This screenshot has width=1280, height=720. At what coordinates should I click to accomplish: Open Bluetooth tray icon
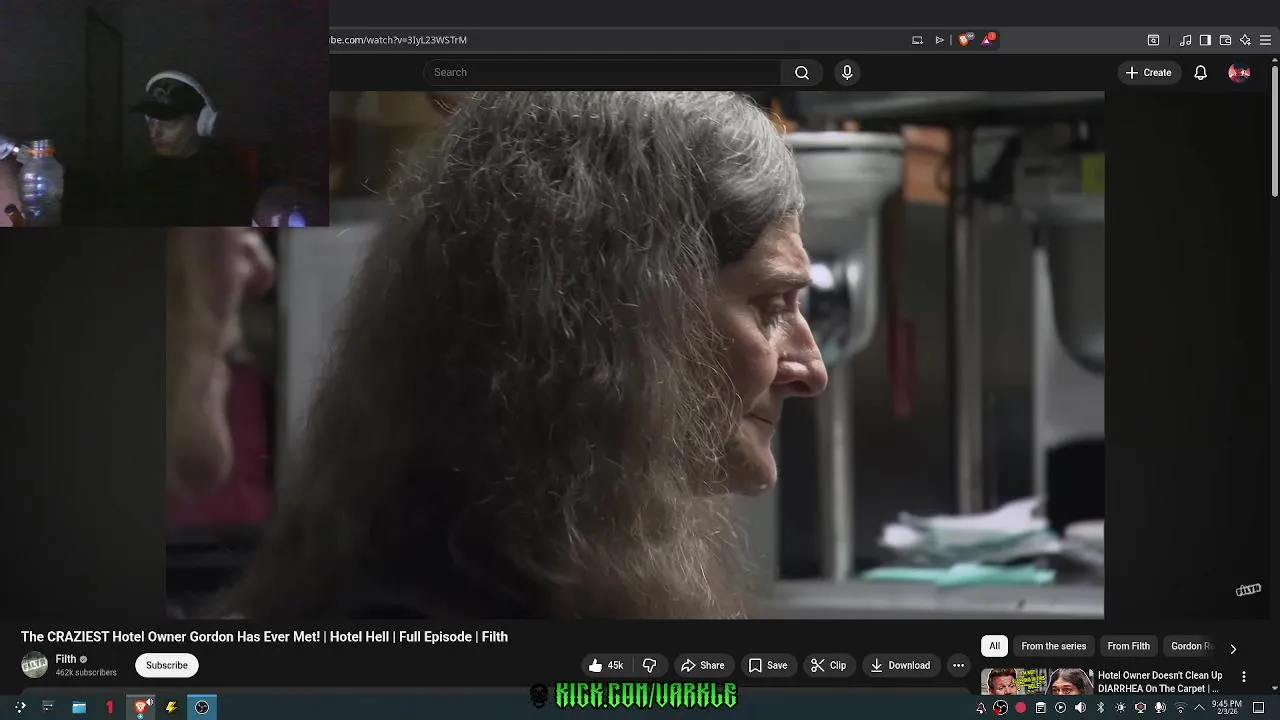(x=1100, y=708)
